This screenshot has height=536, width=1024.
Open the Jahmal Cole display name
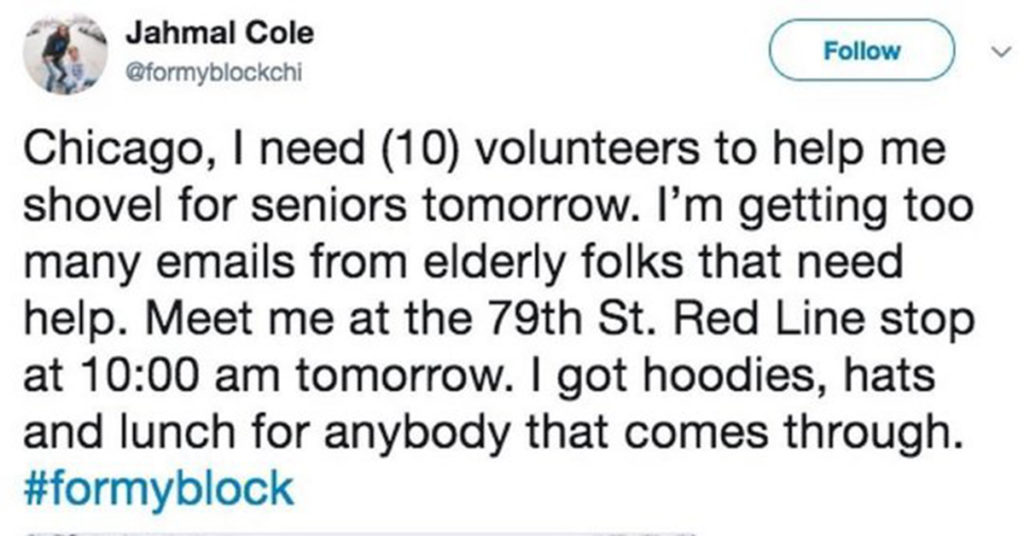point(219,33)
